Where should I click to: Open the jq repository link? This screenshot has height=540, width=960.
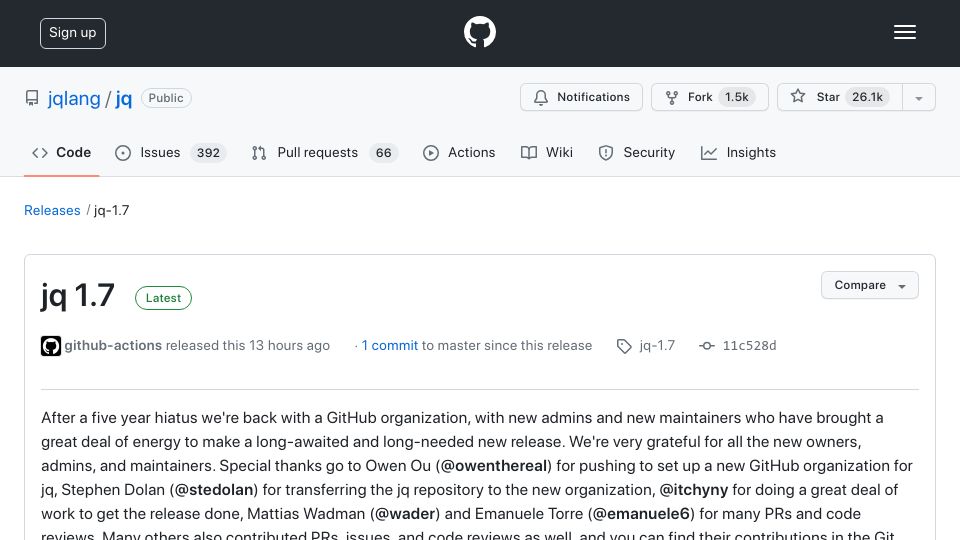click(x=124, y=98)
